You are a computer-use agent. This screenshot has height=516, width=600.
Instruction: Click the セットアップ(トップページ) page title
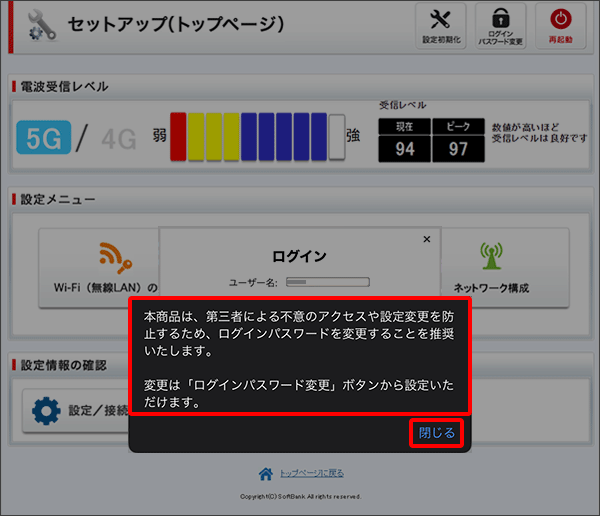click(176, 24)
